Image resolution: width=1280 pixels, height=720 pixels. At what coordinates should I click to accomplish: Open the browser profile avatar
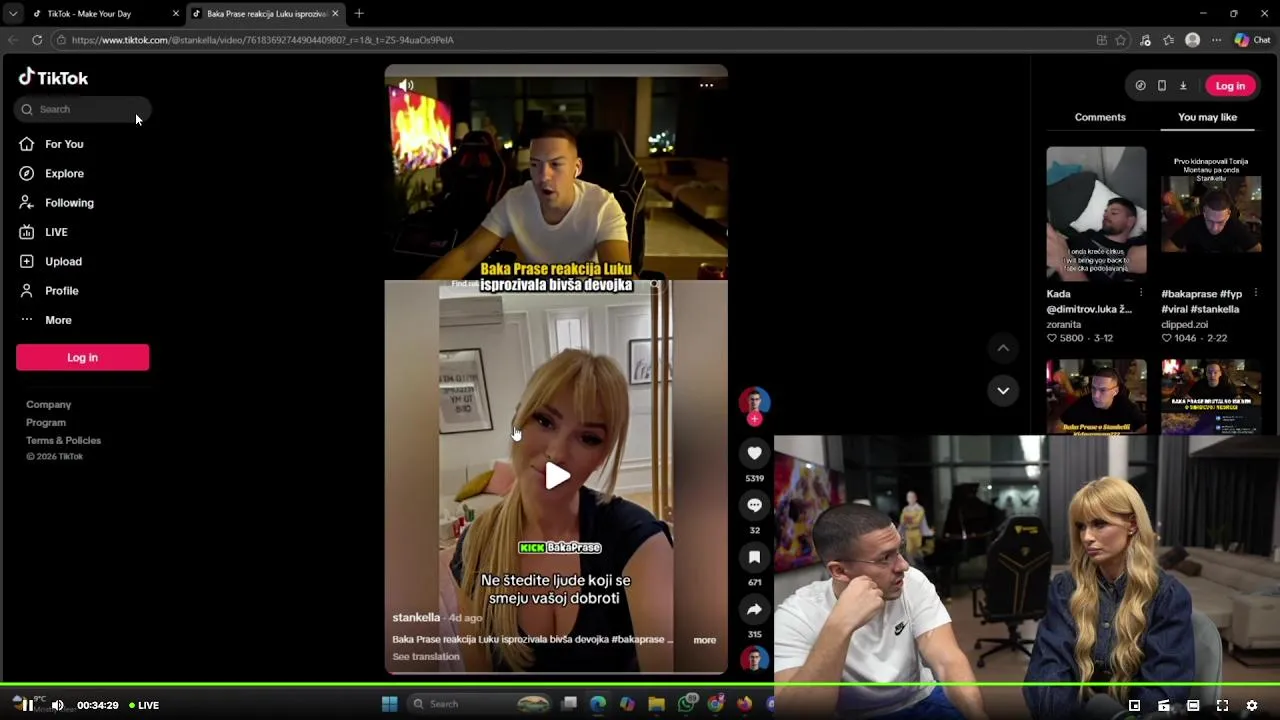(1192, 40)
